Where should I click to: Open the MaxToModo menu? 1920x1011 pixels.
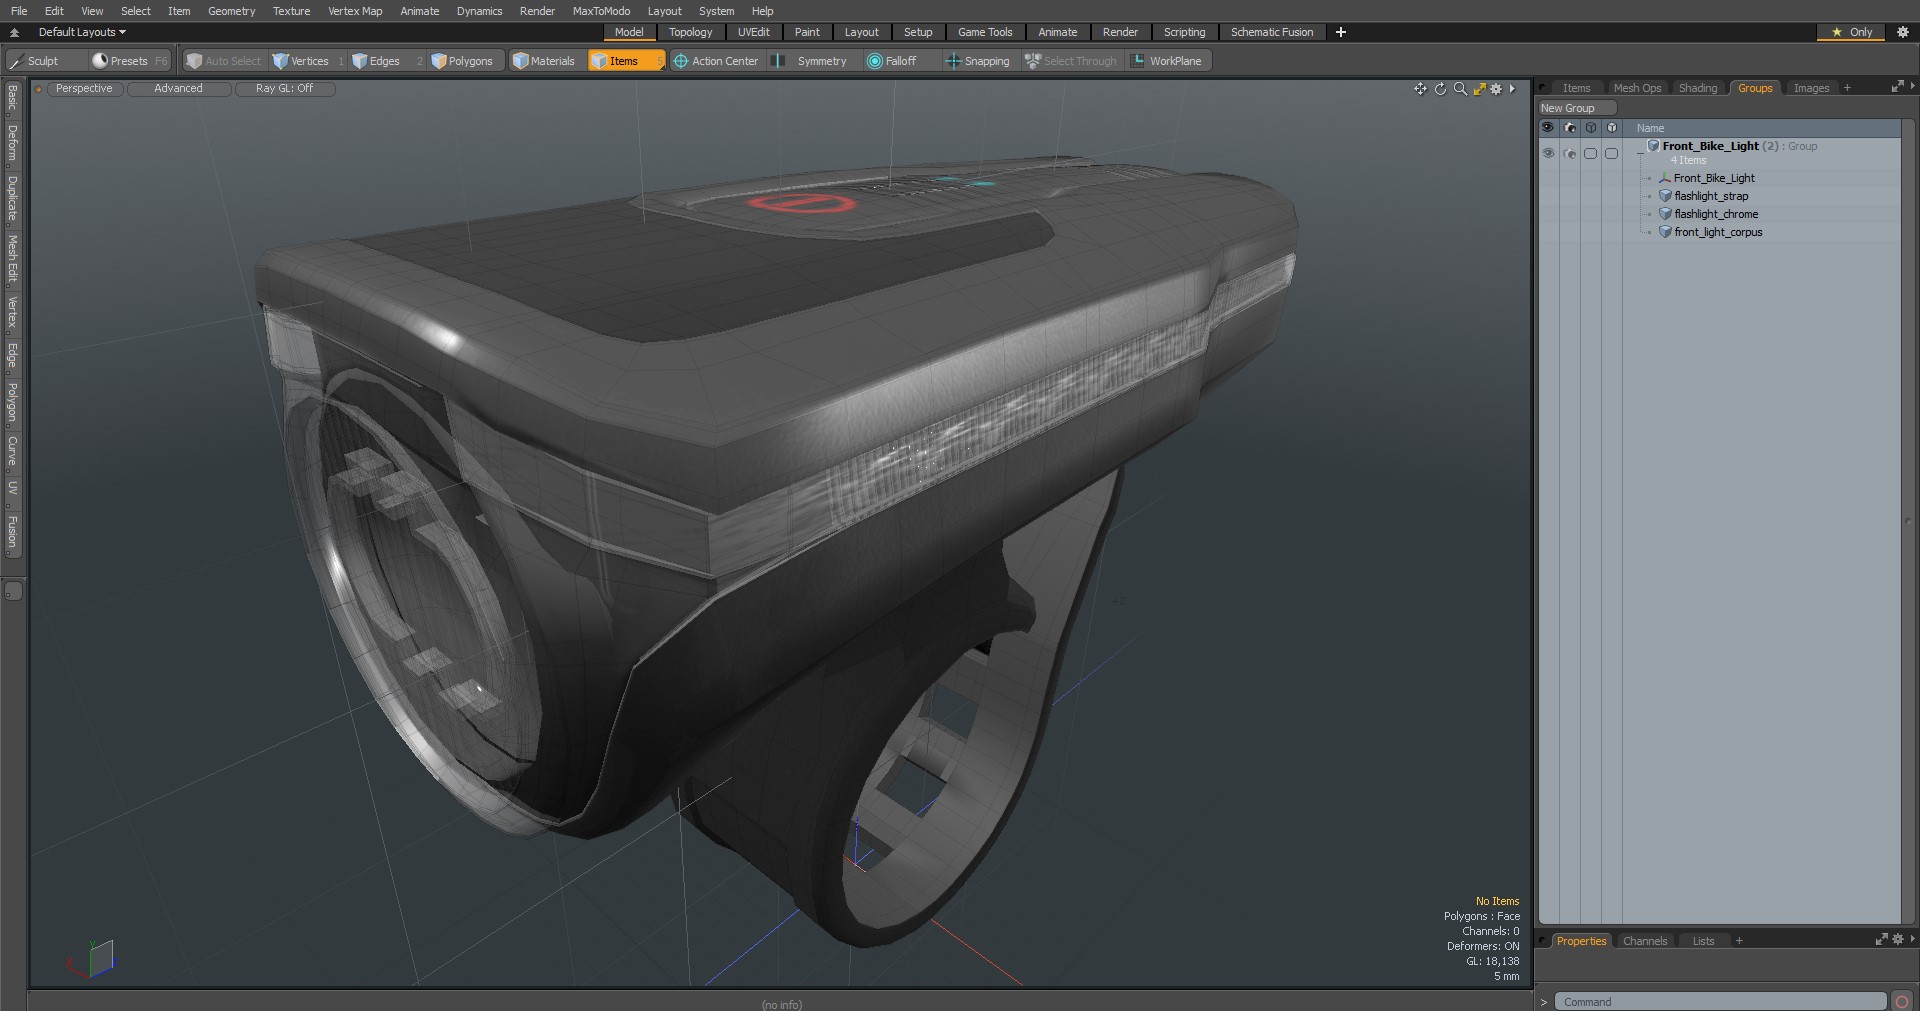tap(601, 11)
